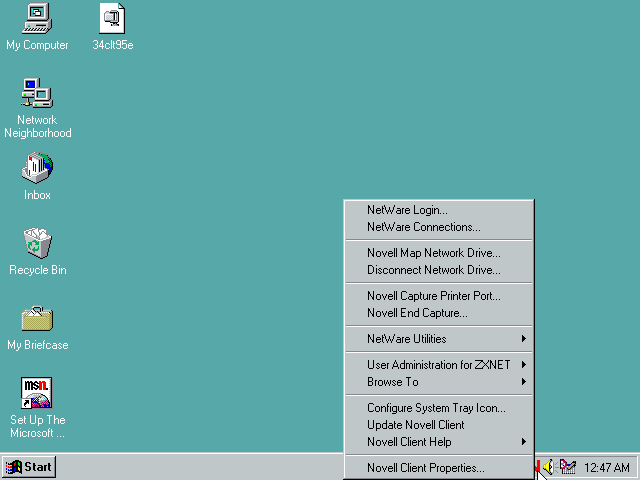The image size is (640, 480).
Task: Select Novell Map Network Drive...
Action: coord(439,253)
